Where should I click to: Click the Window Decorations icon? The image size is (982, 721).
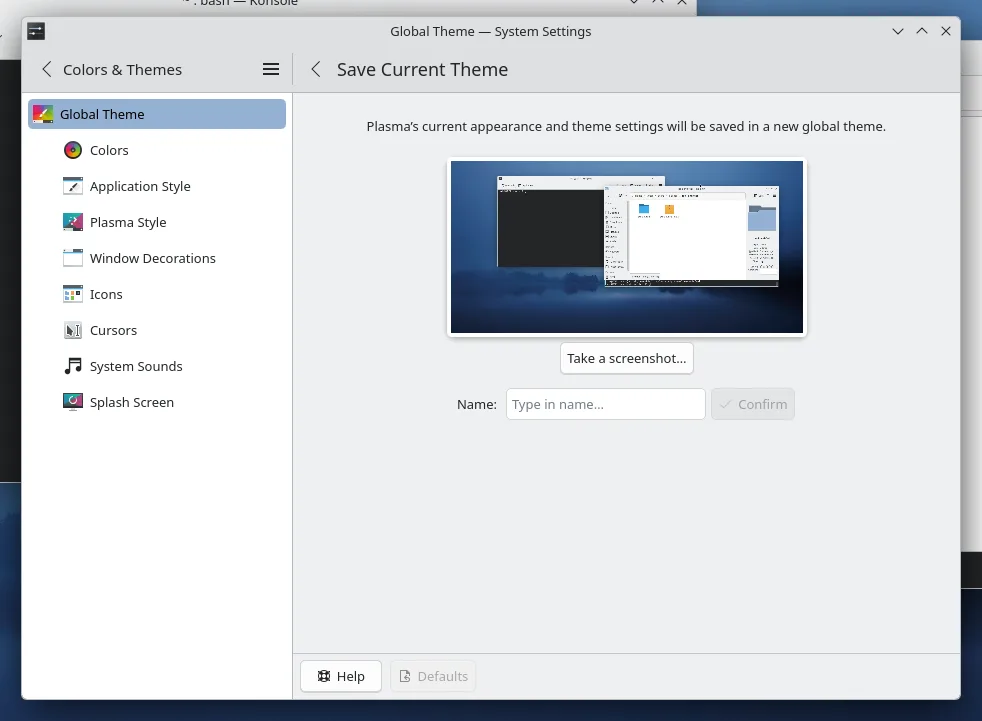click(72, 258)
